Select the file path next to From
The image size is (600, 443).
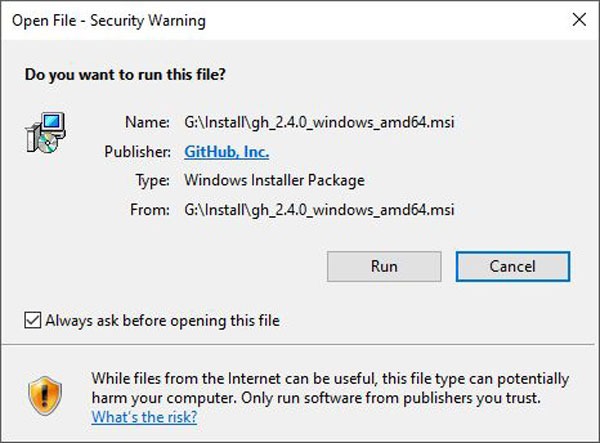pyautogui.click(x=320, y=209)
